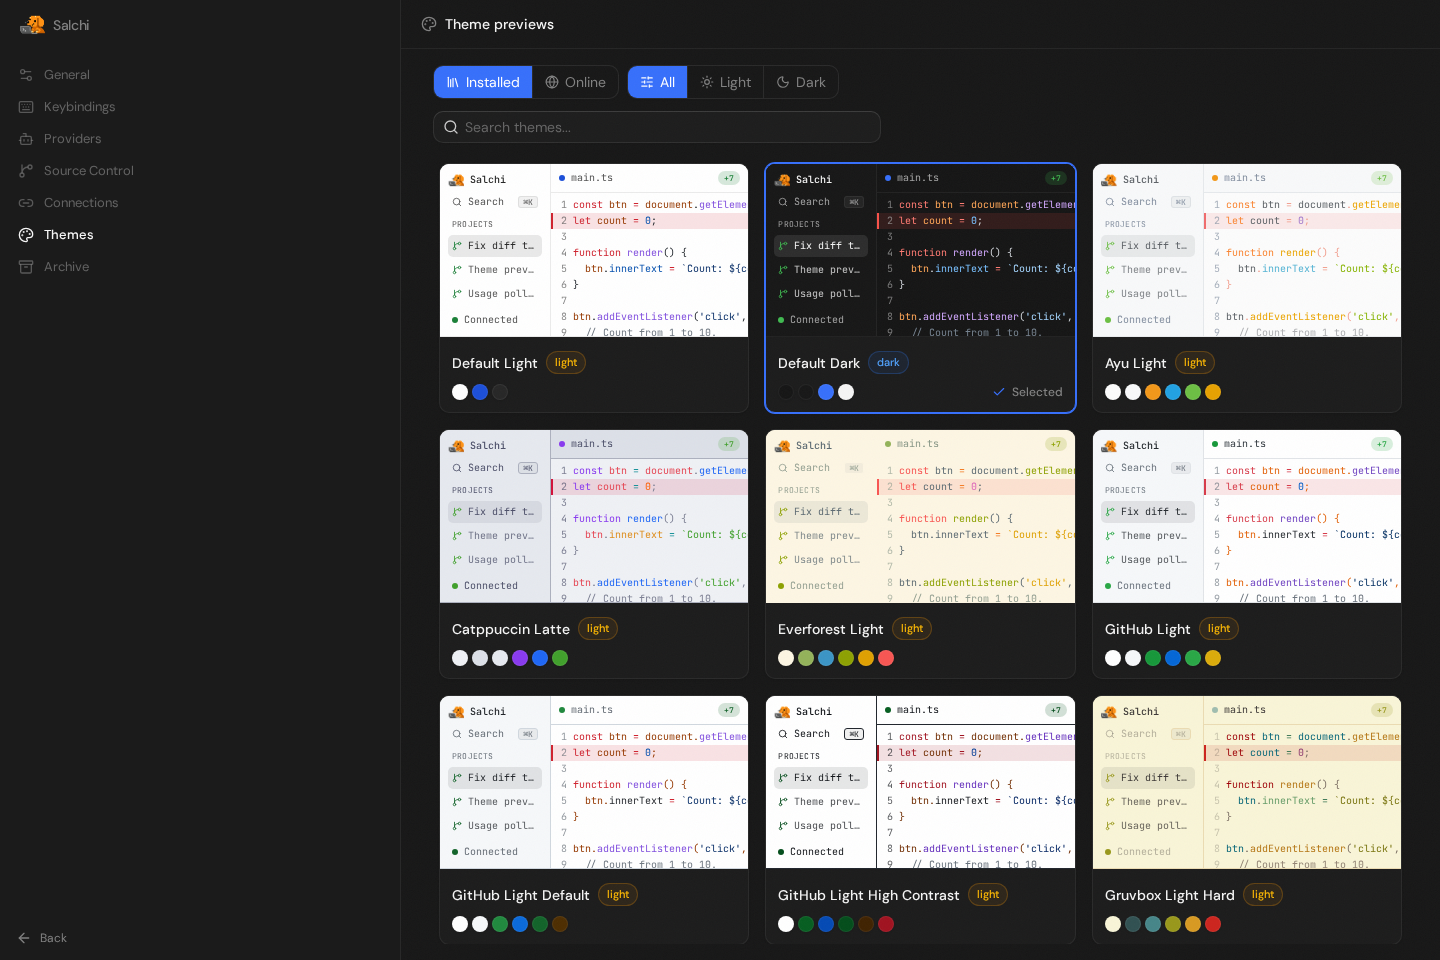Open Keybindings settings section
The width and height of the screenshot is (1440, 960).
click(200, 107)
